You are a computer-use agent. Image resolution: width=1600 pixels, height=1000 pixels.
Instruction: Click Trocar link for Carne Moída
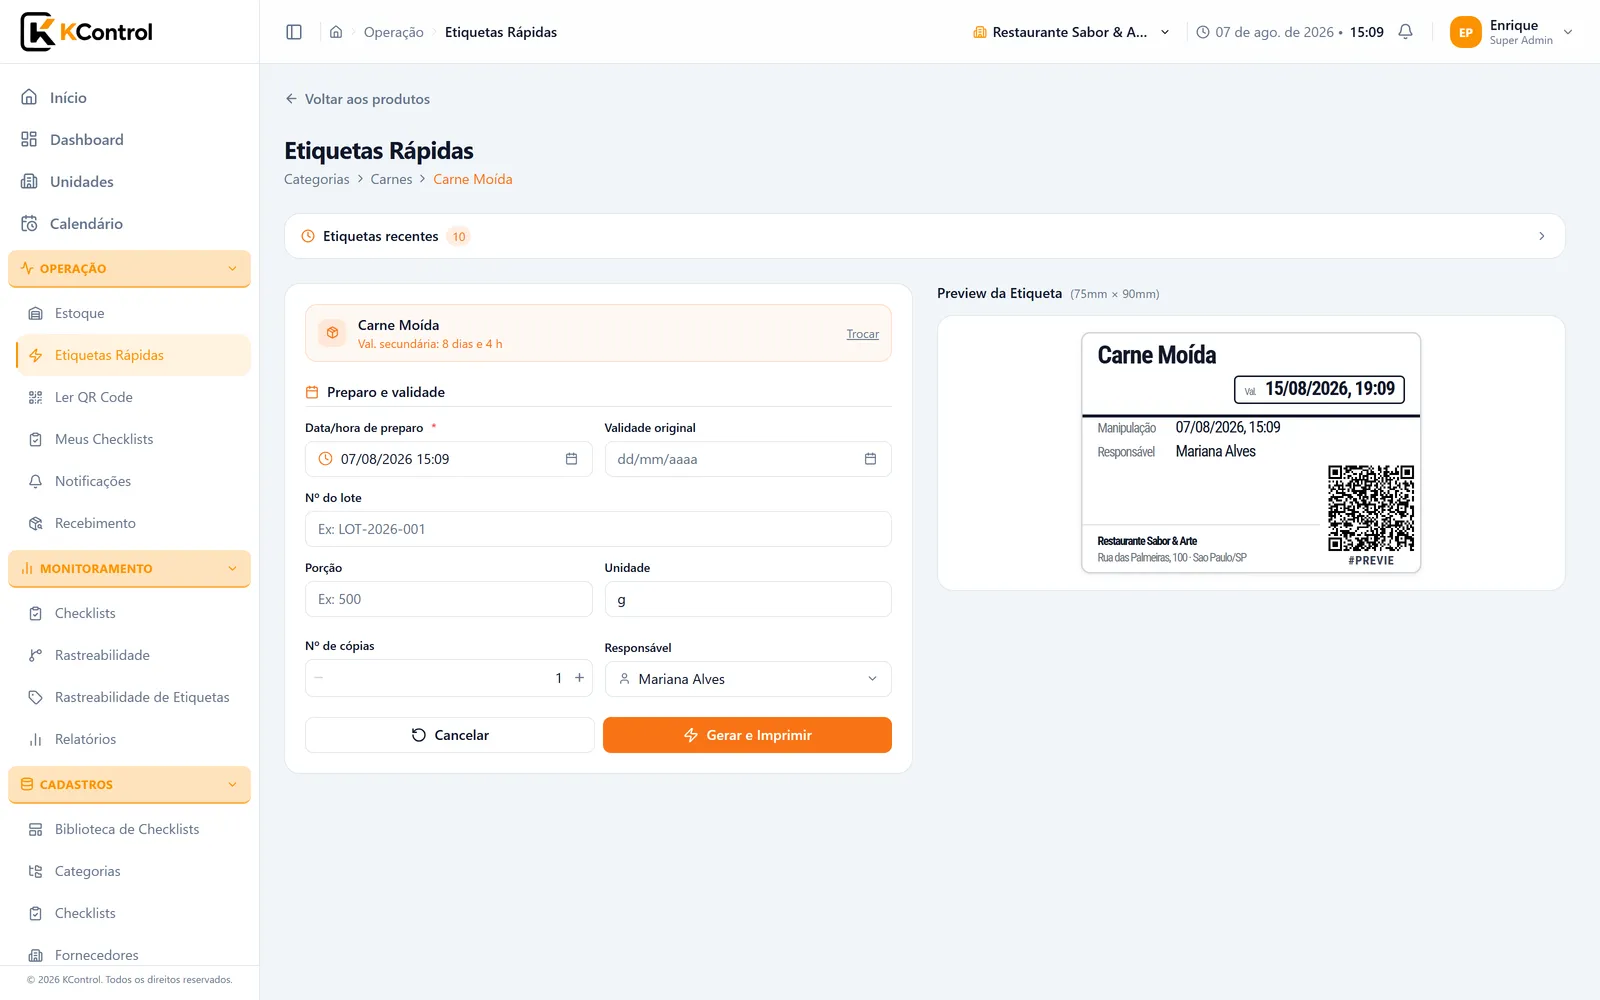(x=862, y=334)
